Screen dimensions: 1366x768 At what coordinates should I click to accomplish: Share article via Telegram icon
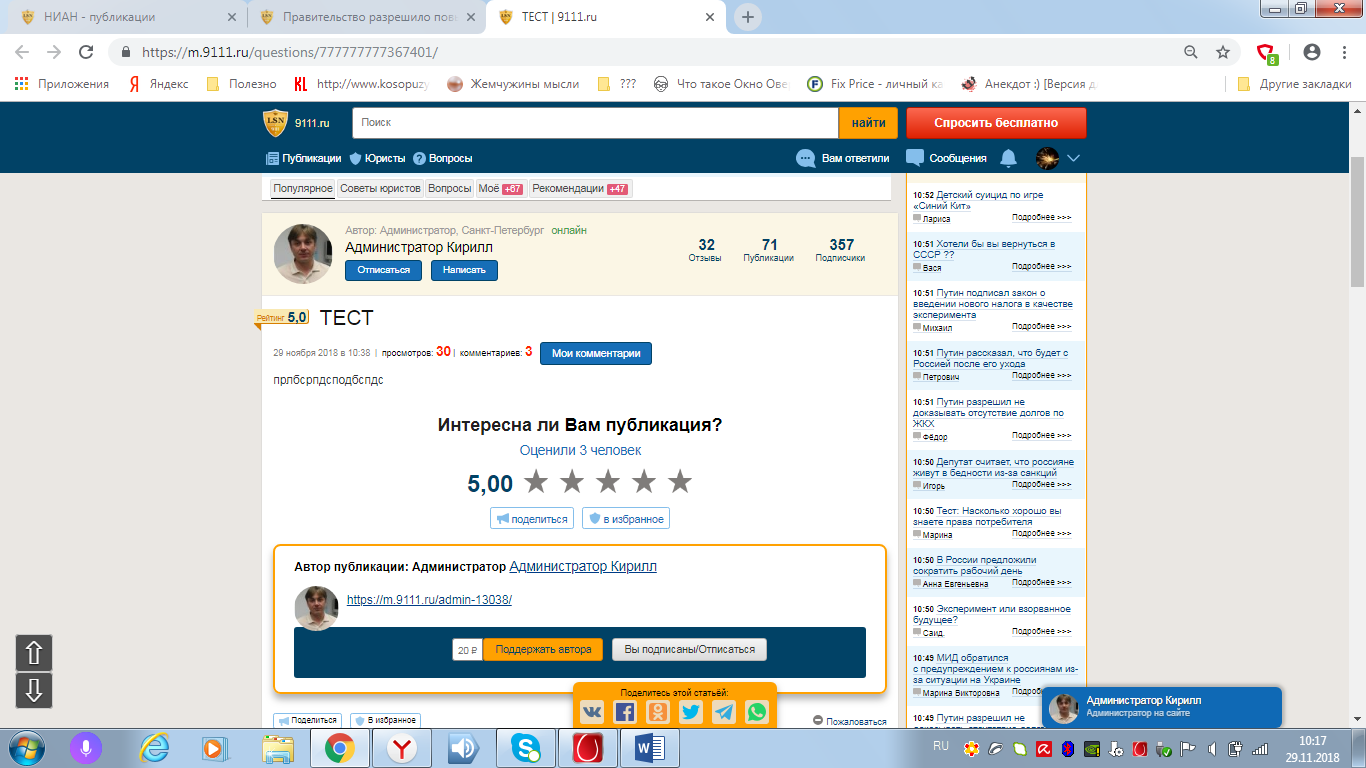[724, 711]
